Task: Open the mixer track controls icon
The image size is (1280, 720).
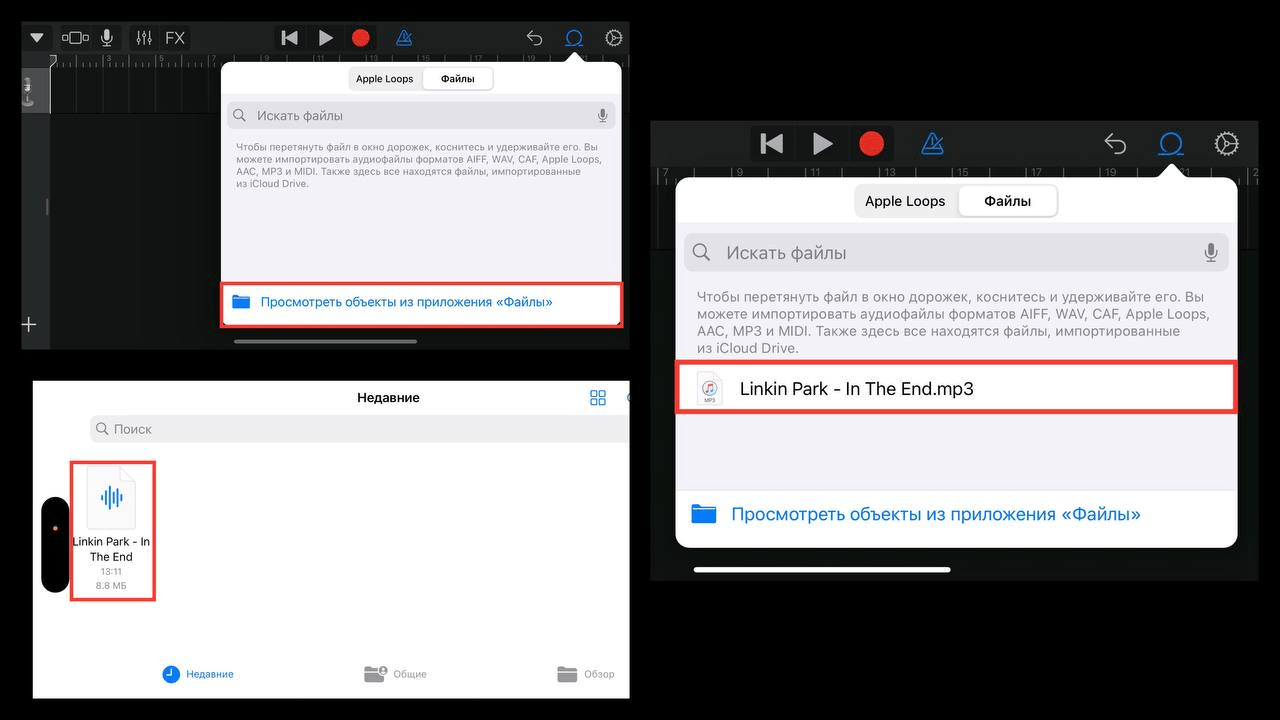Action: [144, 38]
